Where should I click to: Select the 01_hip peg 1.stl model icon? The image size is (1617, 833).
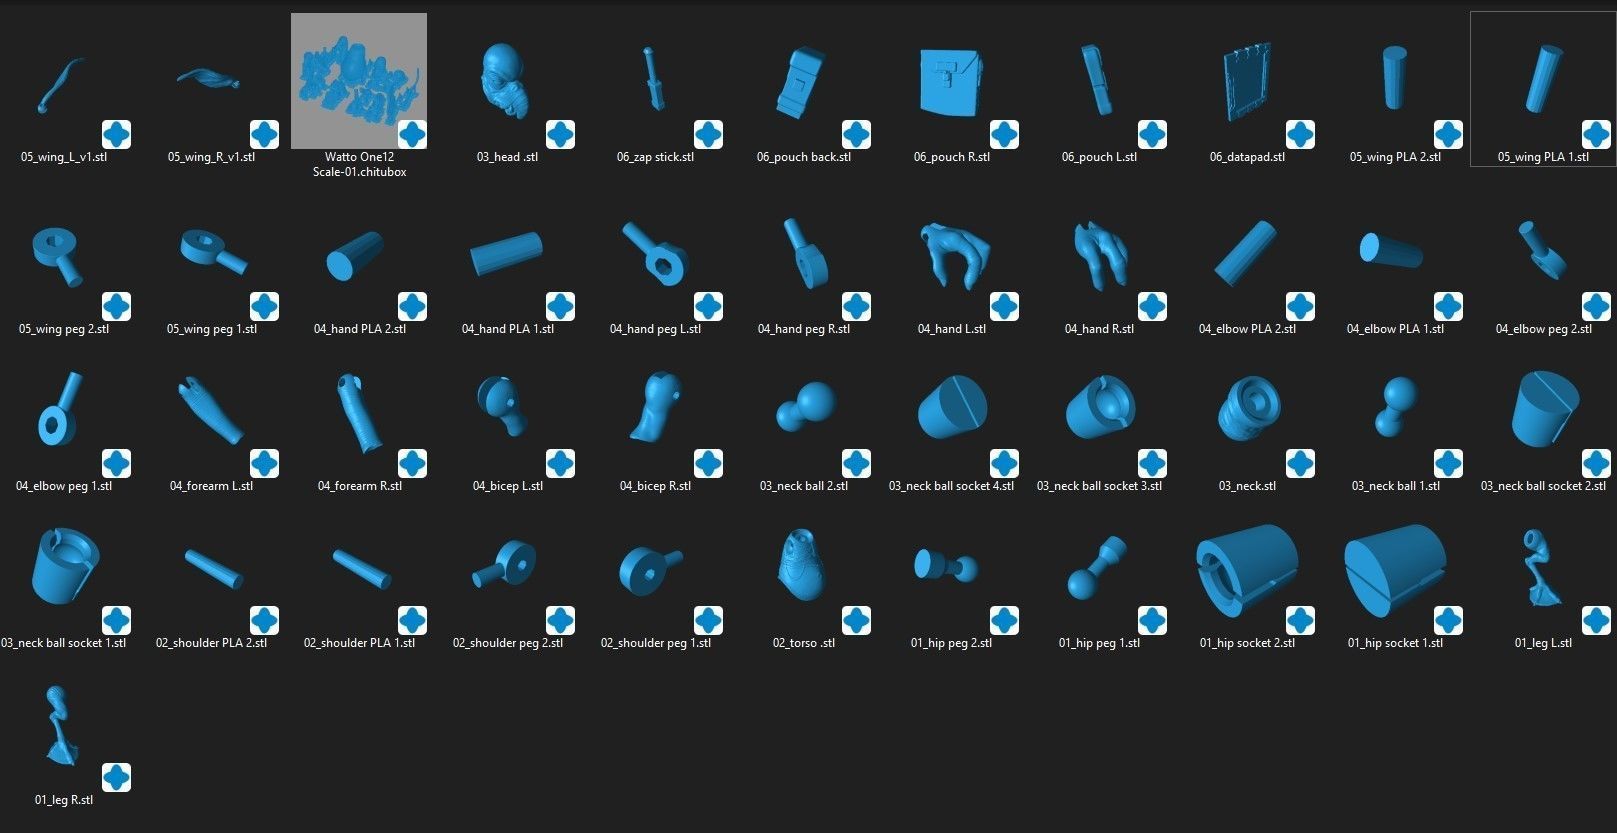pos(1099,568)
